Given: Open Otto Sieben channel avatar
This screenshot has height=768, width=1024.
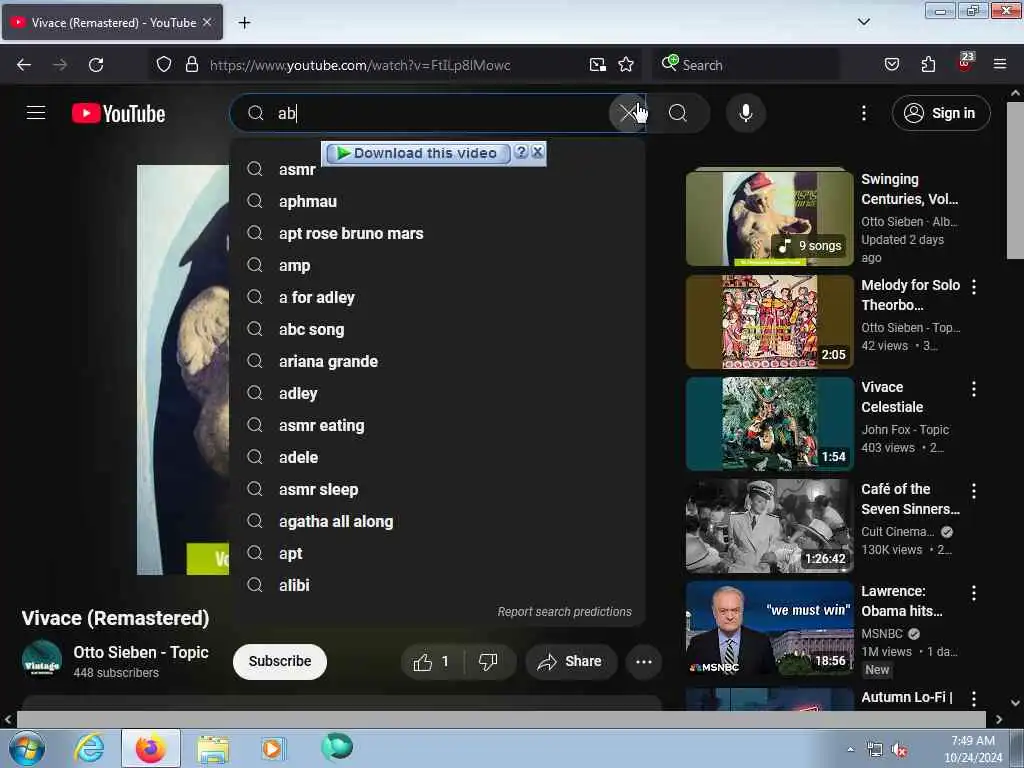Looking at the screenshot, I should coord(42,660).
